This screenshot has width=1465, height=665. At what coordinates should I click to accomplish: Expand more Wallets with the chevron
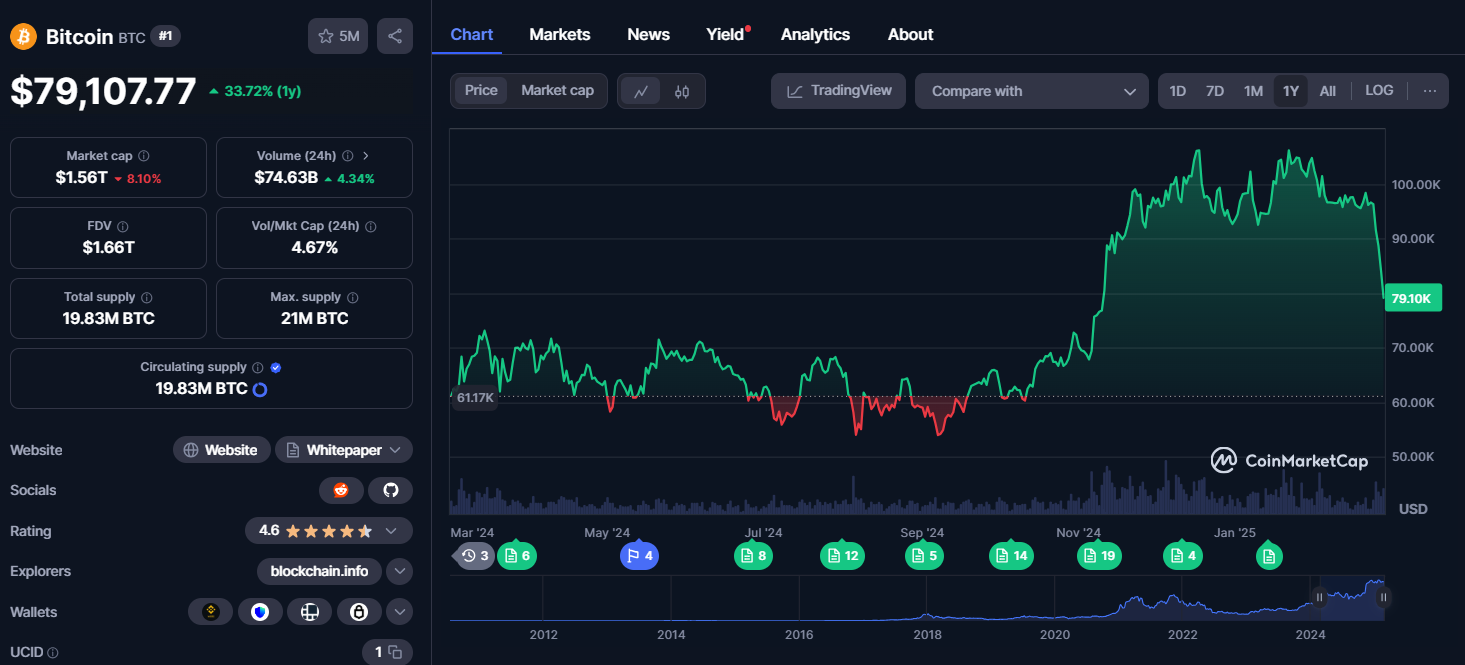(400, 611)
